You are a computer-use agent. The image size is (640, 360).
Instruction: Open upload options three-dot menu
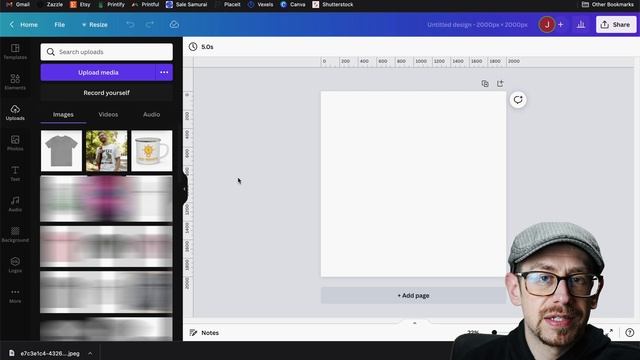[x=164, y=72]
